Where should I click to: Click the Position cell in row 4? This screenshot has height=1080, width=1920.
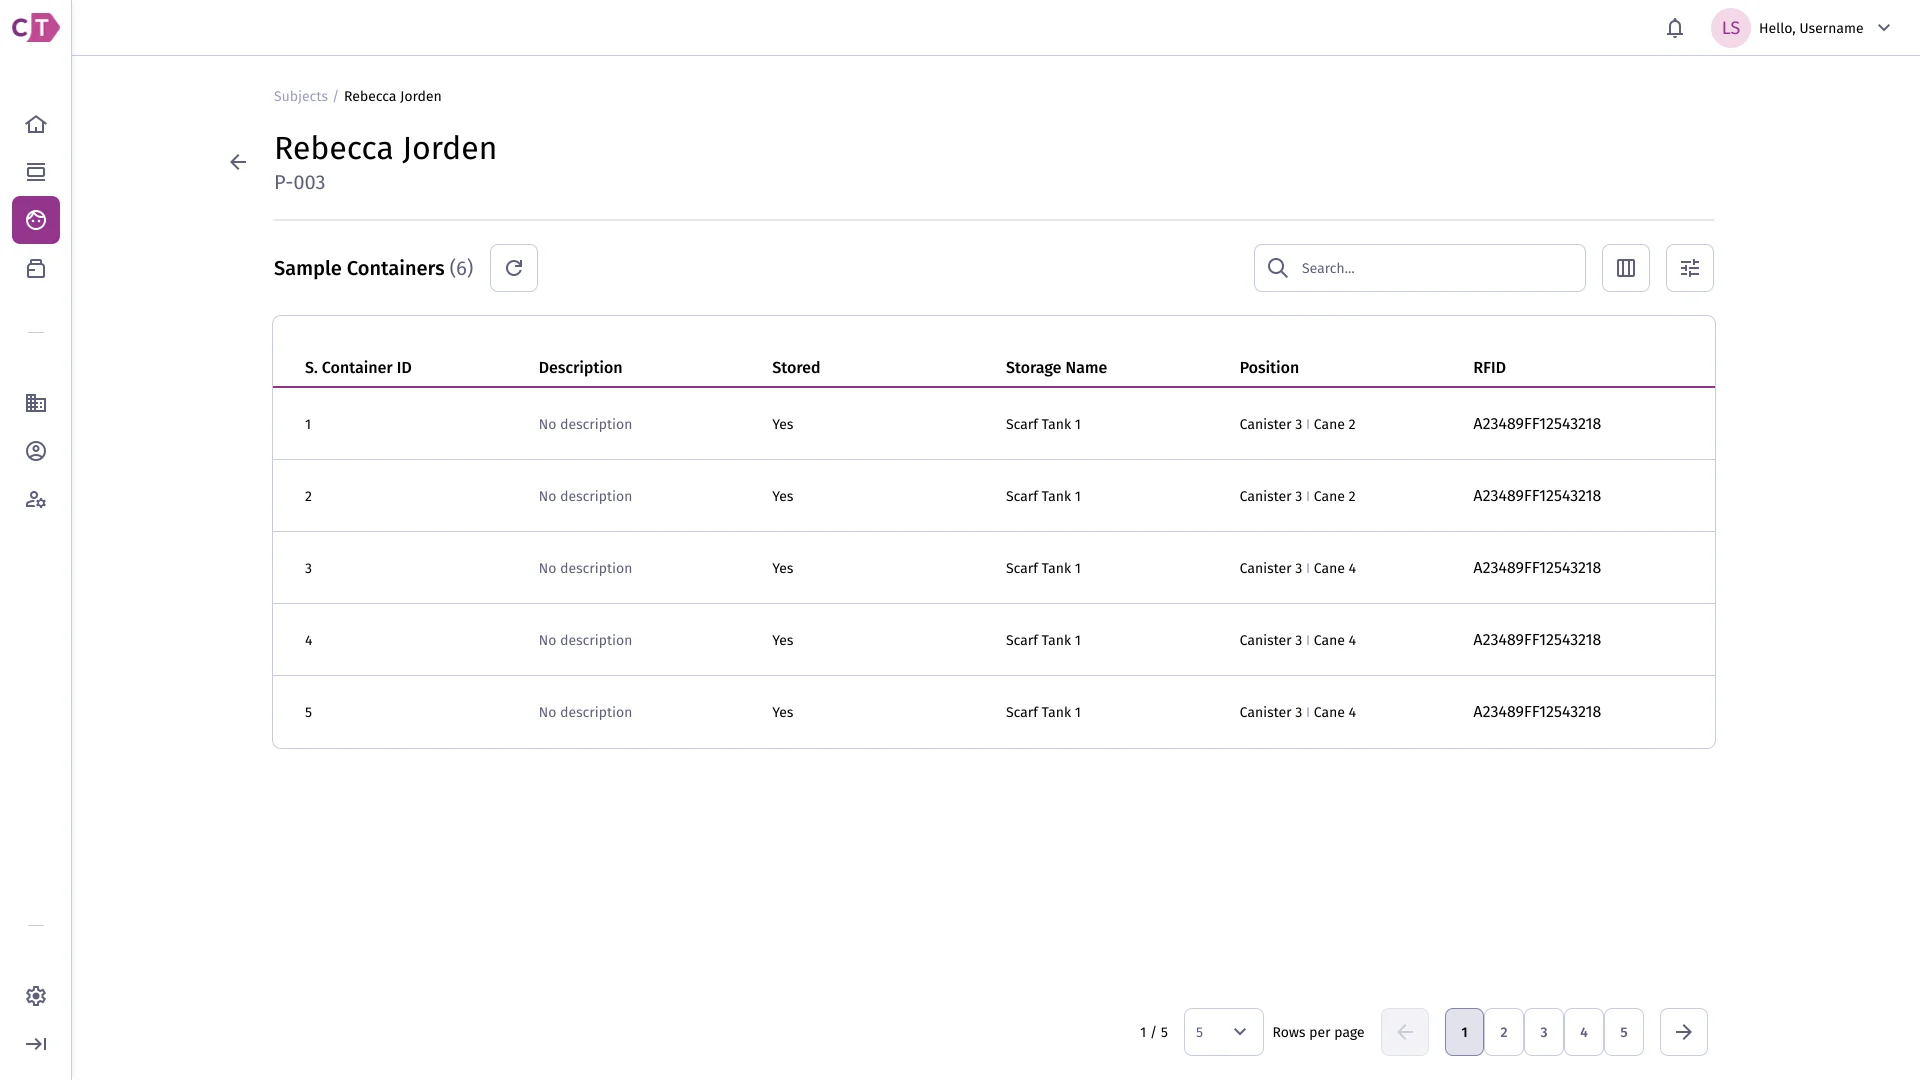pyautogui.click(x=1298, y=640)
